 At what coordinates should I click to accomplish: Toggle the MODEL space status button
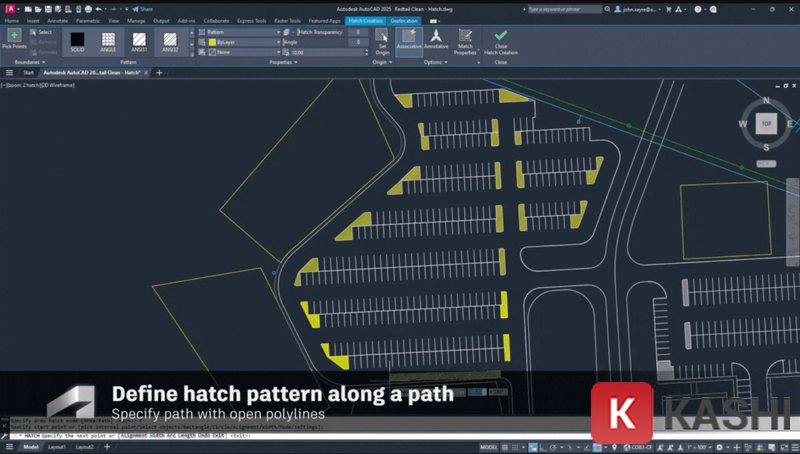488,447
